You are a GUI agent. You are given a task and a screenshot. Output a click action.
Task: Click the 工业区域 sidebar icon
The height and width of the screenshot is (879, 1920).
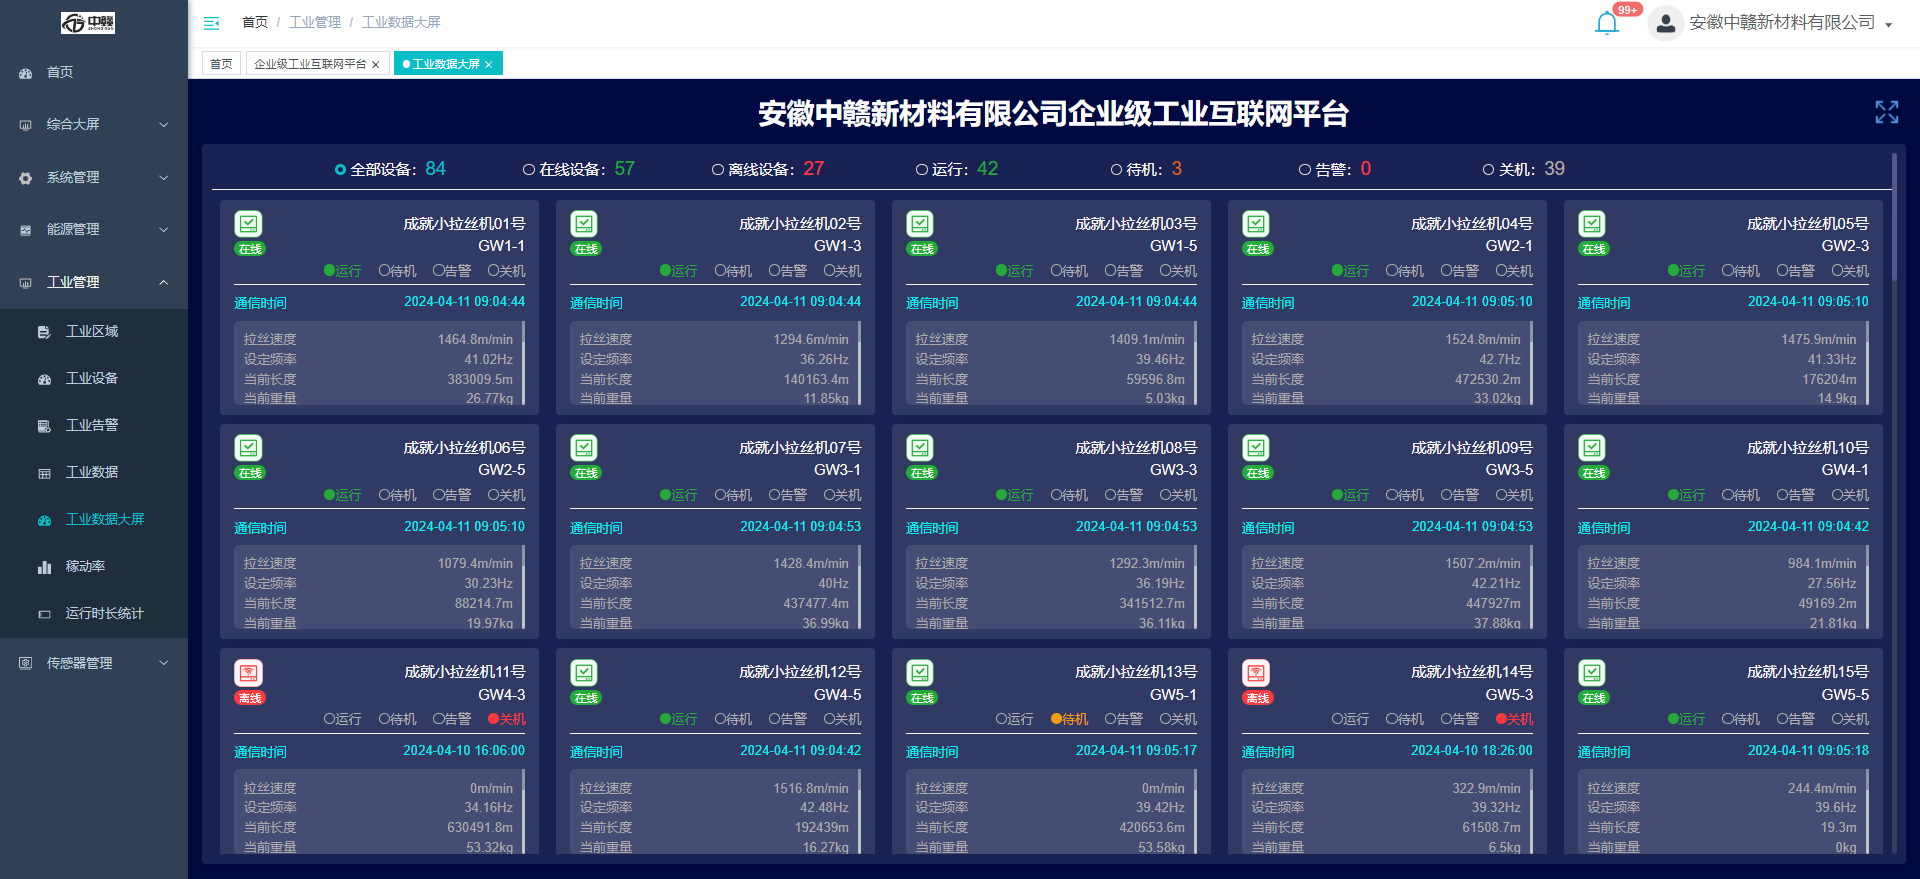[x=44, y=332]
